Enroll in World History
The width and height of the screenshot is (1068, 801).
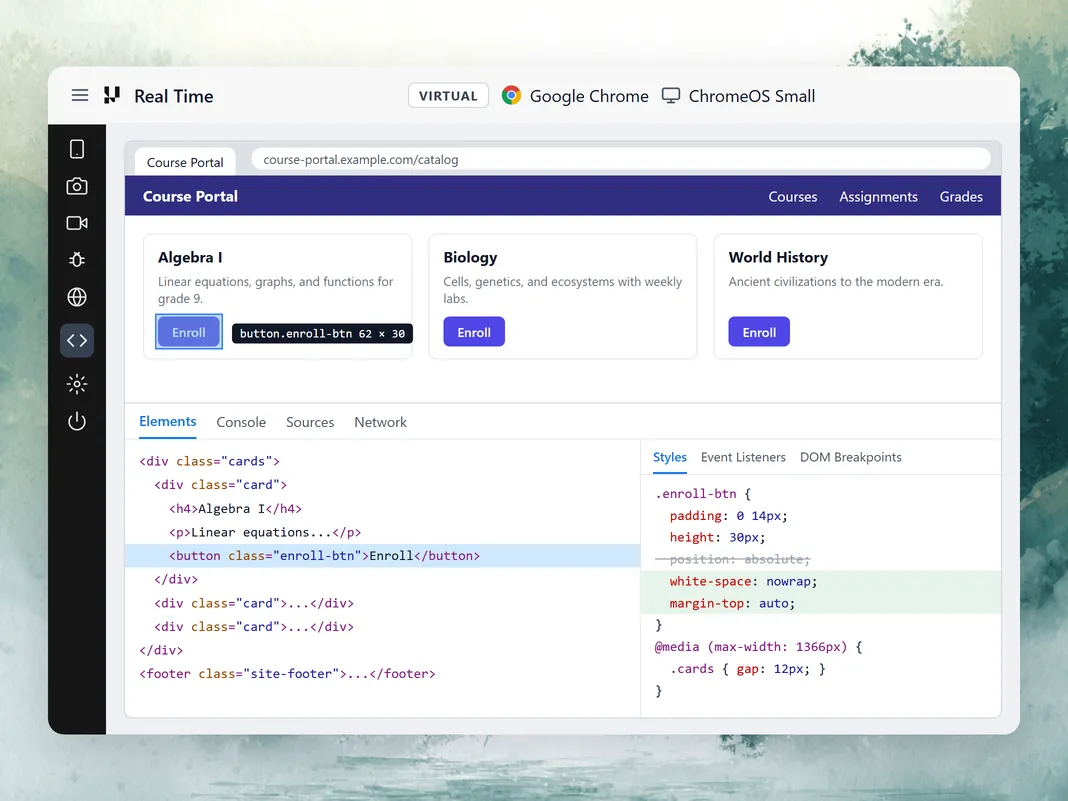click(759, 332)
